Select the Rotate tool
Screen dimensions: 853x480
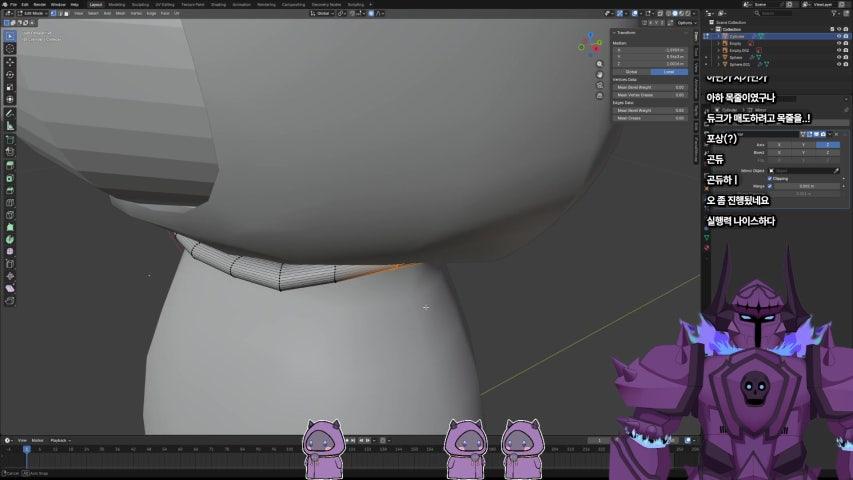[x=10, y=75]
